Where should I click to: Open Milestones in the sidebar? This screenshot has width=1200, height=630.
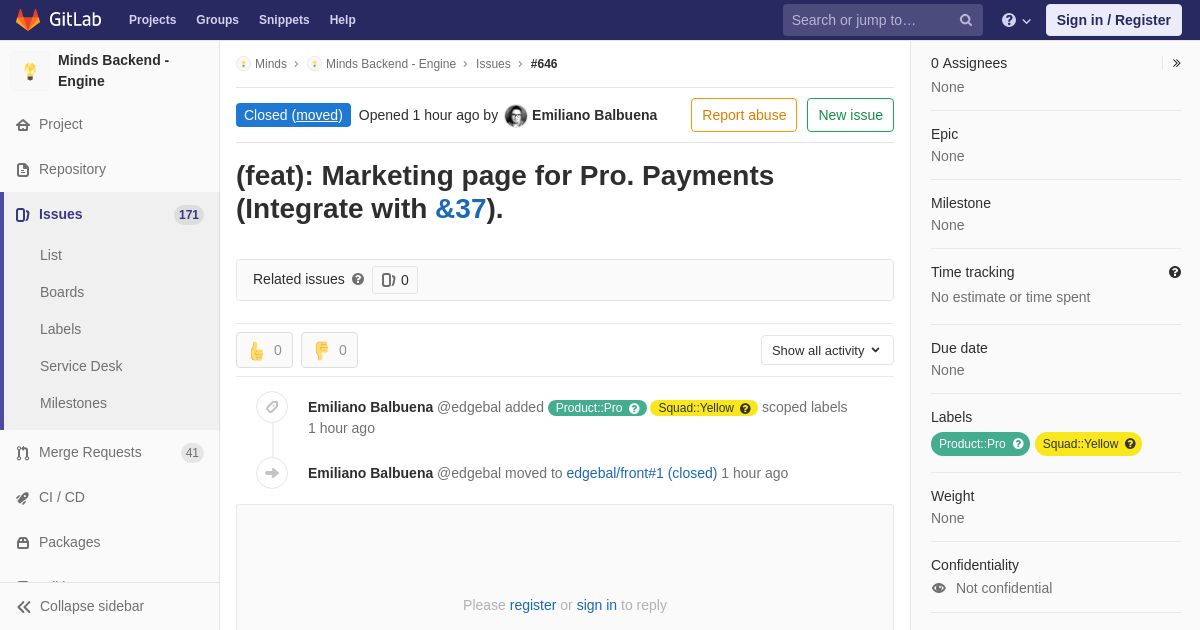(x=73, y=403)
